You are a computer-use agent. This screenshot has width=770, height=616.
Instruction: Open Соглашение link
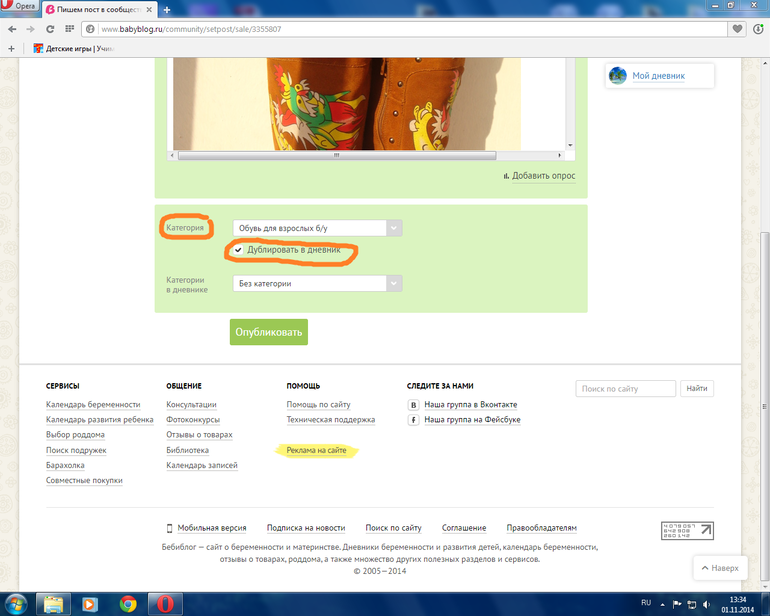[x=464, y=528]
